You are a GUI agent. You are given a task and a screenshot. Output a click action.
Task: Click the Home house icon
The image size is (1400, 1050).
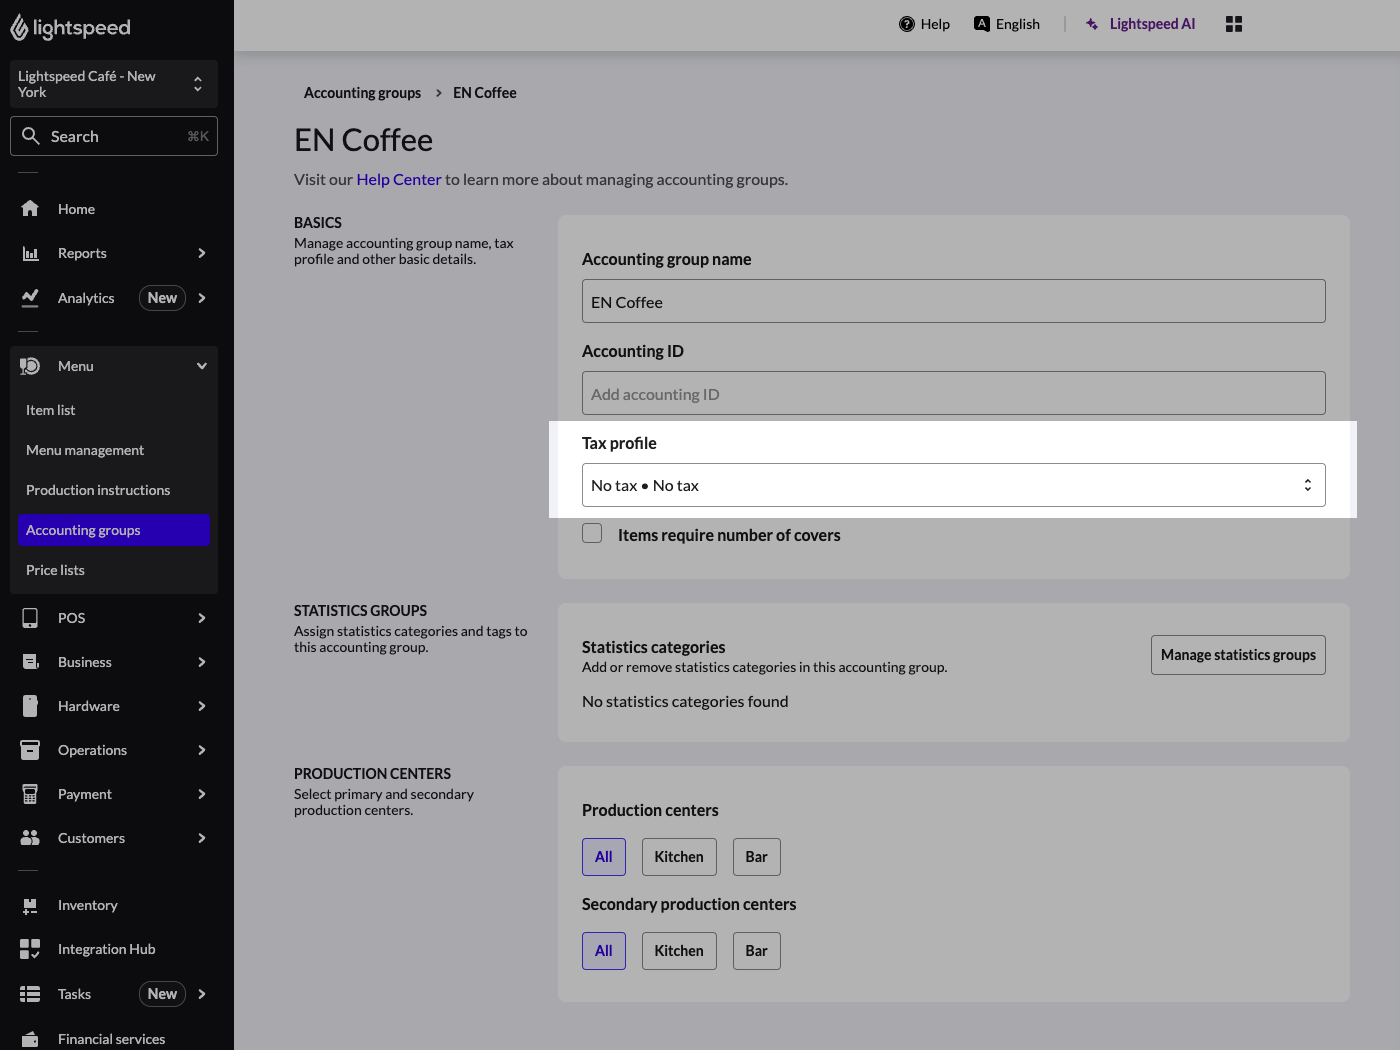pos(30,209)
